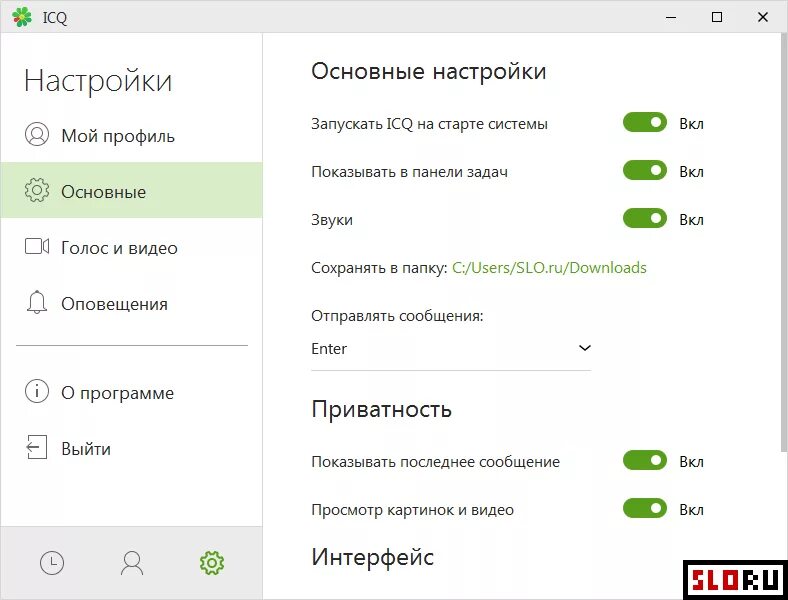Select Основные settings section
The width and height of the screenshot is (788, 600).
[x=131, y=190]
